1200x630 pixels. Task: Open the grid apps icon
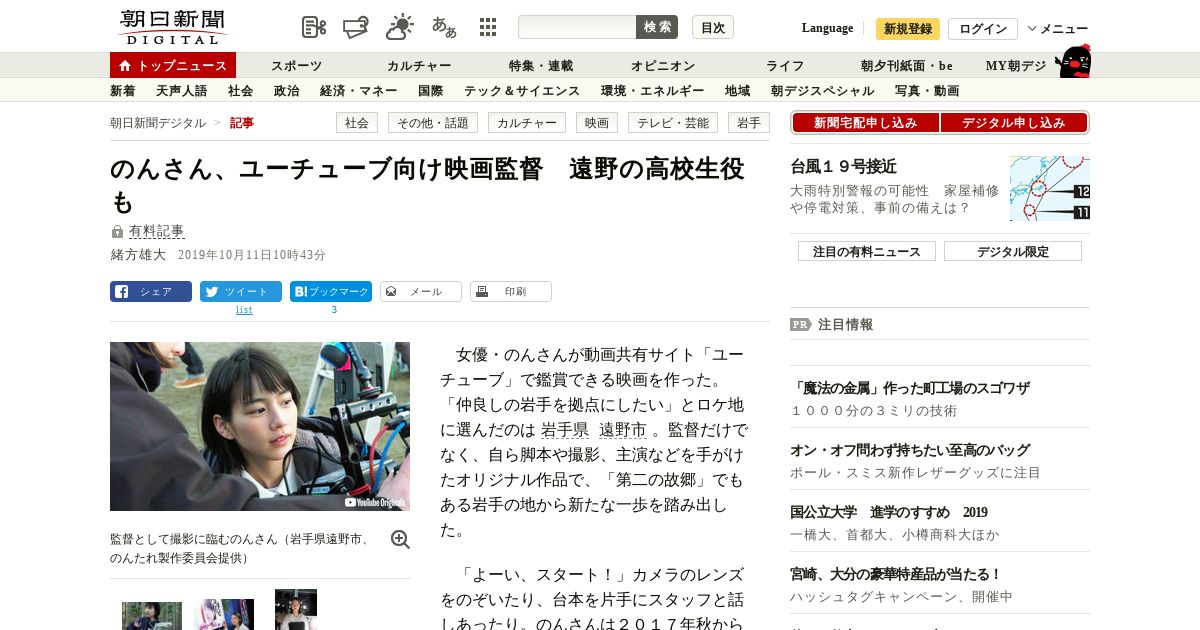click(488, 27)
